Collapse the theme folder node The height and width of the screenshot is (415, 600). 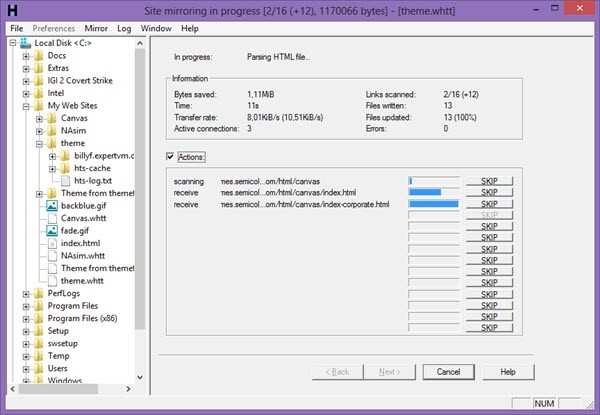click(x=39, y=144)
